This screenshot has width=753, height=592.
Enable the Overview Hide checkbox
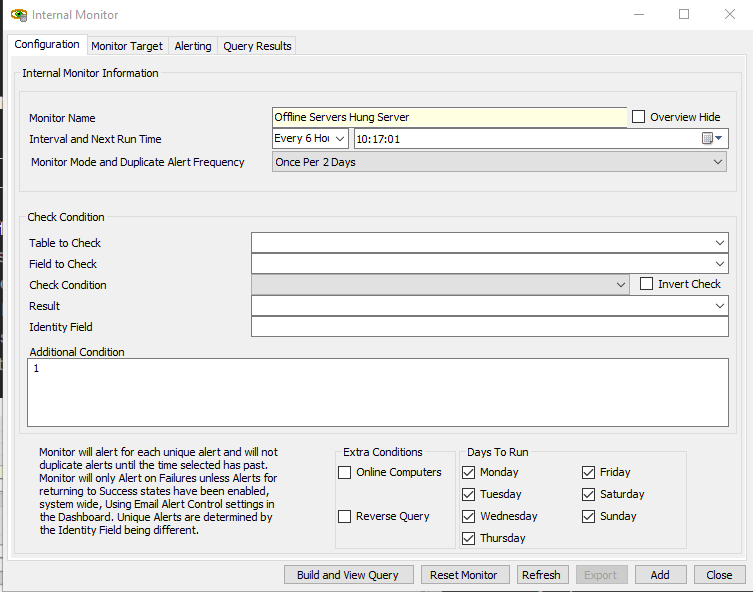point(639,117)
